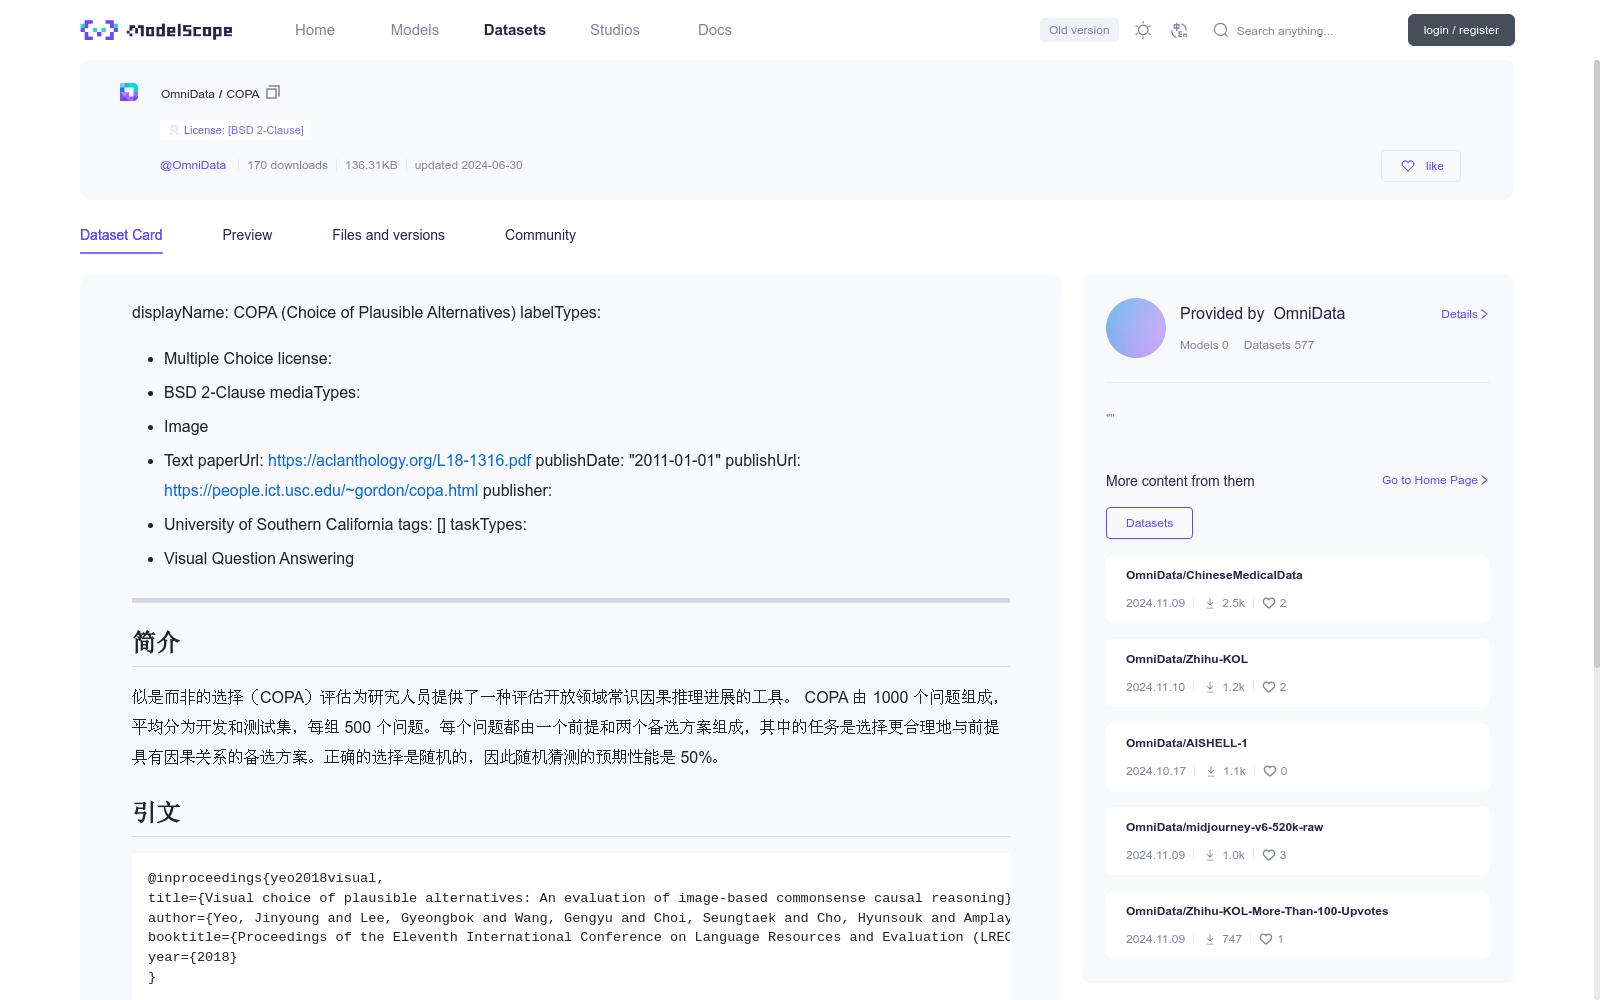Select the Dataset Card tab
The width and height of the screenshot is (1600, 1000).
(x=121, y=235)
